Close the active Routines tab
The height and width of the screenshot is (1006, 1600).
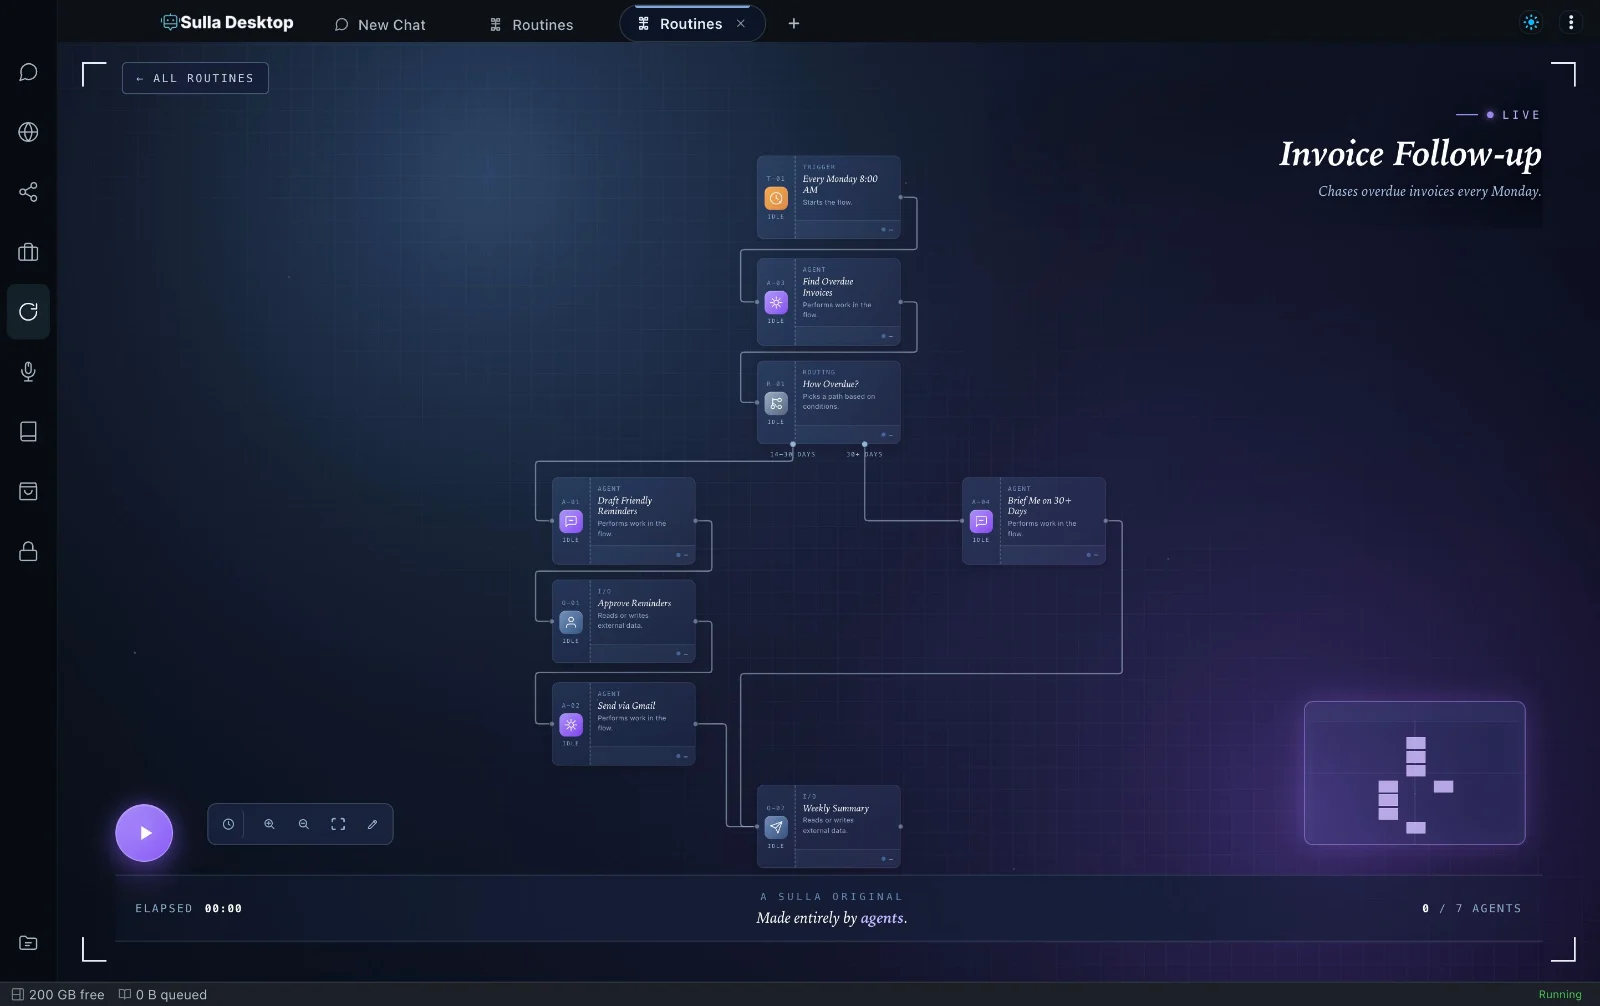coord(741,23)
